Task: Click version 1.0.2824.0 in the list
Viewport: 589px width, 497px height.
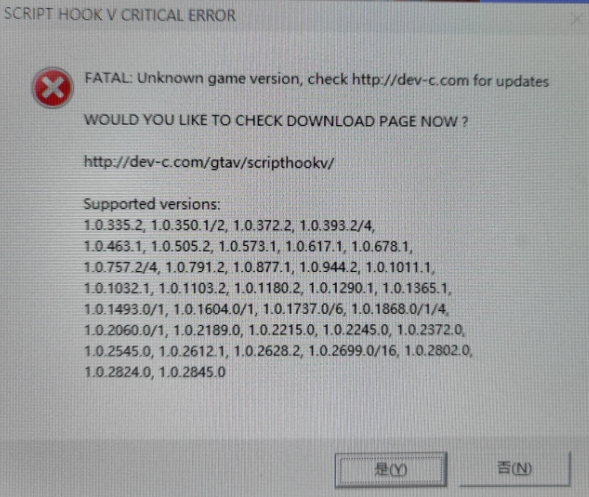Action: coord(118,372)
